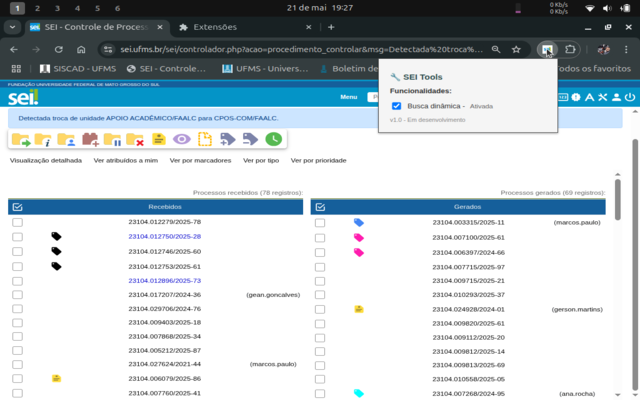Bookmark this page with the star icon
The image size is (640, 400).
(516, 48)
